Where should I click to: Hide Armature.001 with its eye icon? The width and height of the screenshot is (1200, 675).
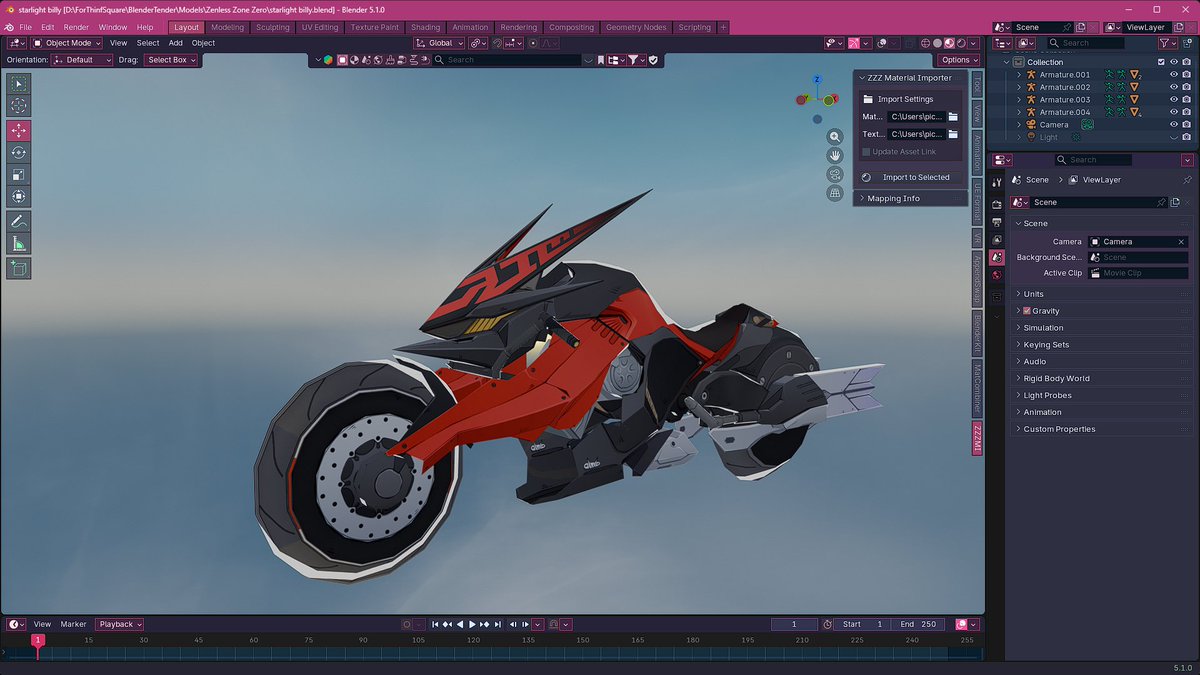1174,75
